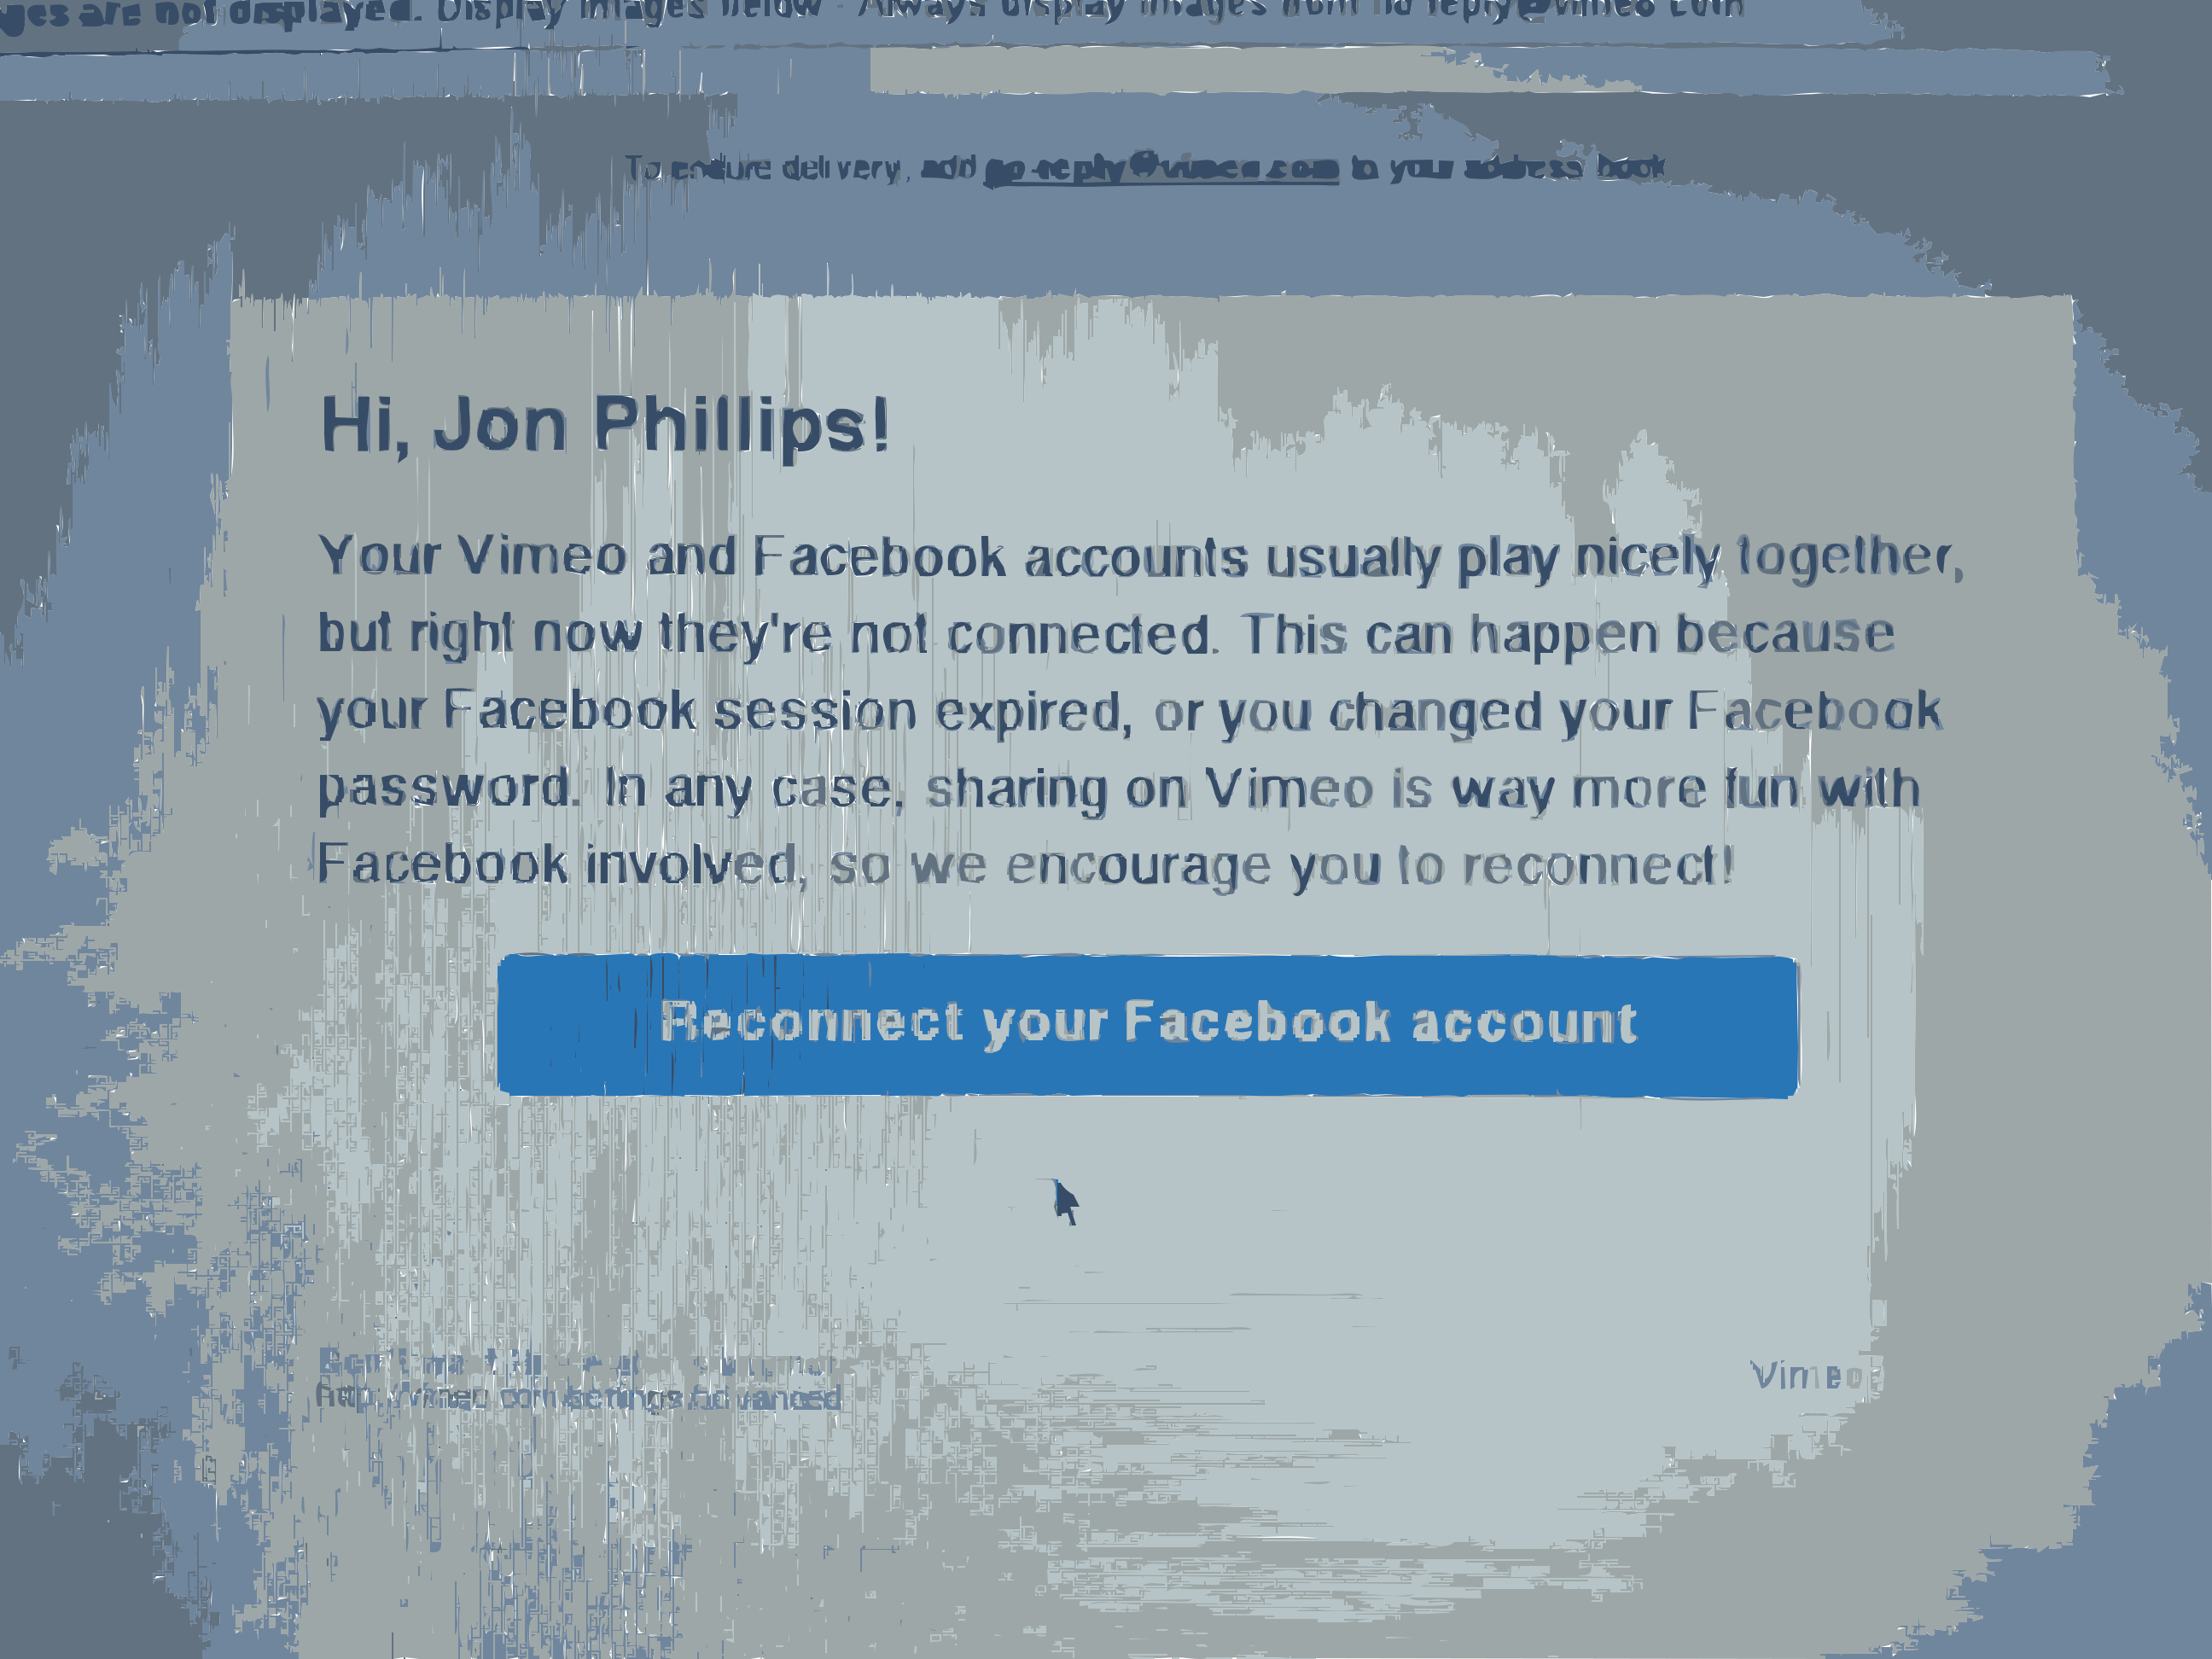Image resolution: width=2212 pixels, height=1659 pixels.
Task: Open the underlined no-reply@vimeo.com address link
Action: coord(1161,167)
